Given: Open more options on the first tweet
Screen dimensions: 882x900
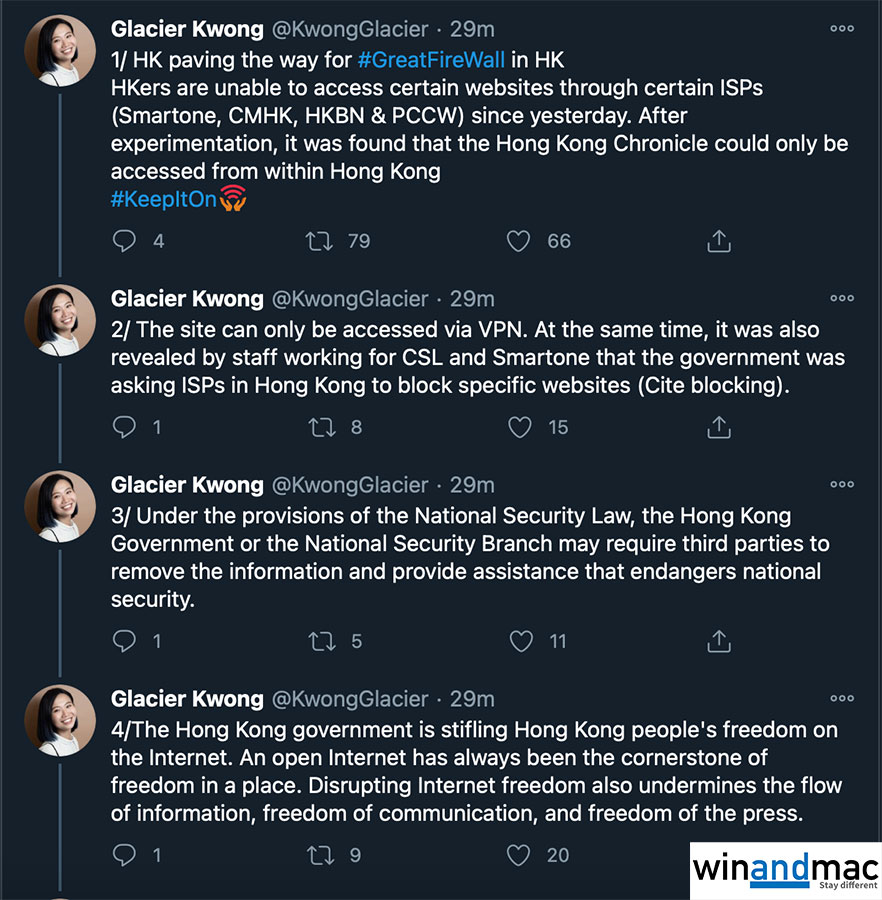Looking at the screenshot, I should pos(842,29).
